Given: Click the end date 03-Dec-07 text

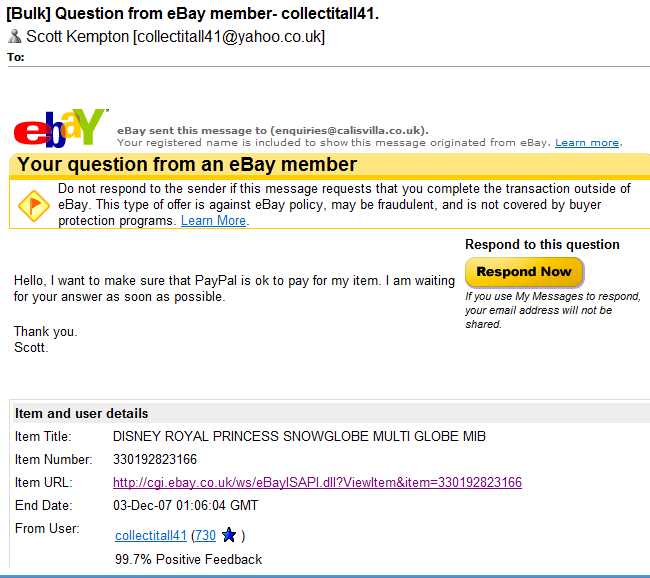Looking at the screenshot, I should click(185, 505).
